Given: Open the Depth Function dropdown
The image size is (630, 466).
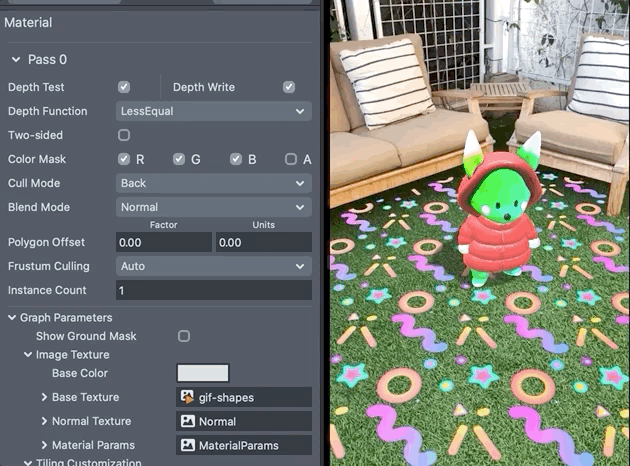Looking at the screenshot, I should point(213,111).
